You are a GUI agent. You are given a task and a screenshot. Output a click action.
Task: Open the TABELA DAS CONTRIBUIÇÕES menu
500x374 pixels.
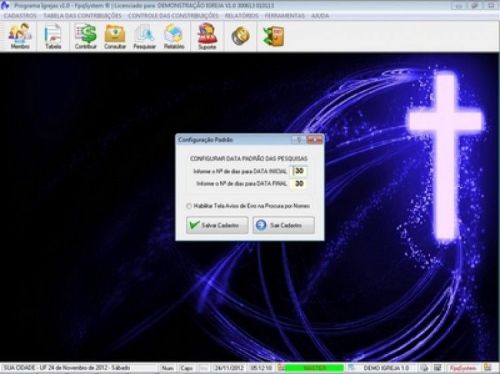click(83, 16)
